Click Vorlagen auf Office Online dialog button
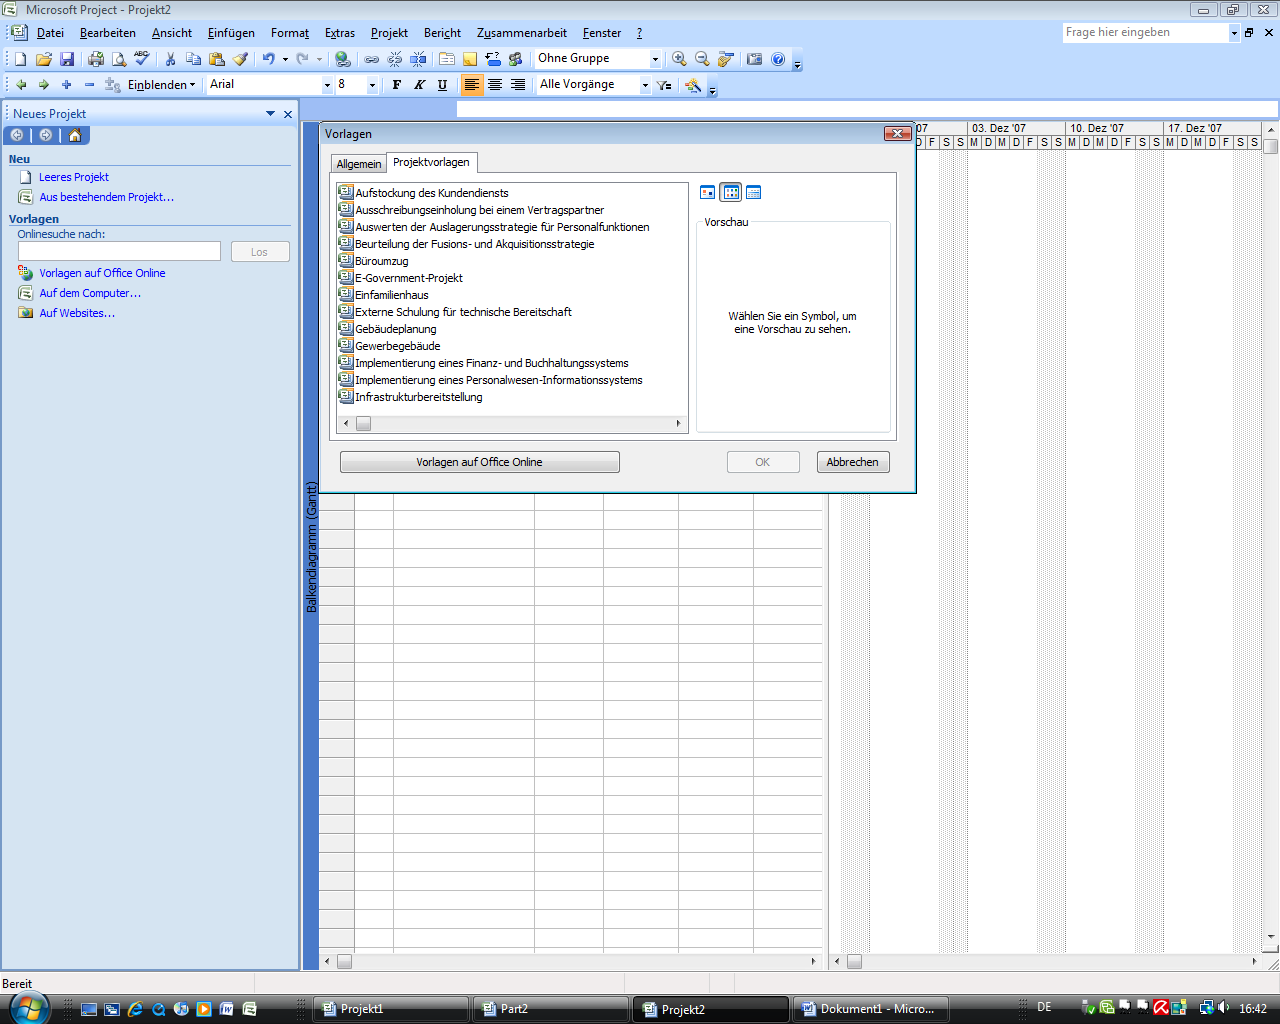This screenshot has height=1024, width=1280. [480, 462]
